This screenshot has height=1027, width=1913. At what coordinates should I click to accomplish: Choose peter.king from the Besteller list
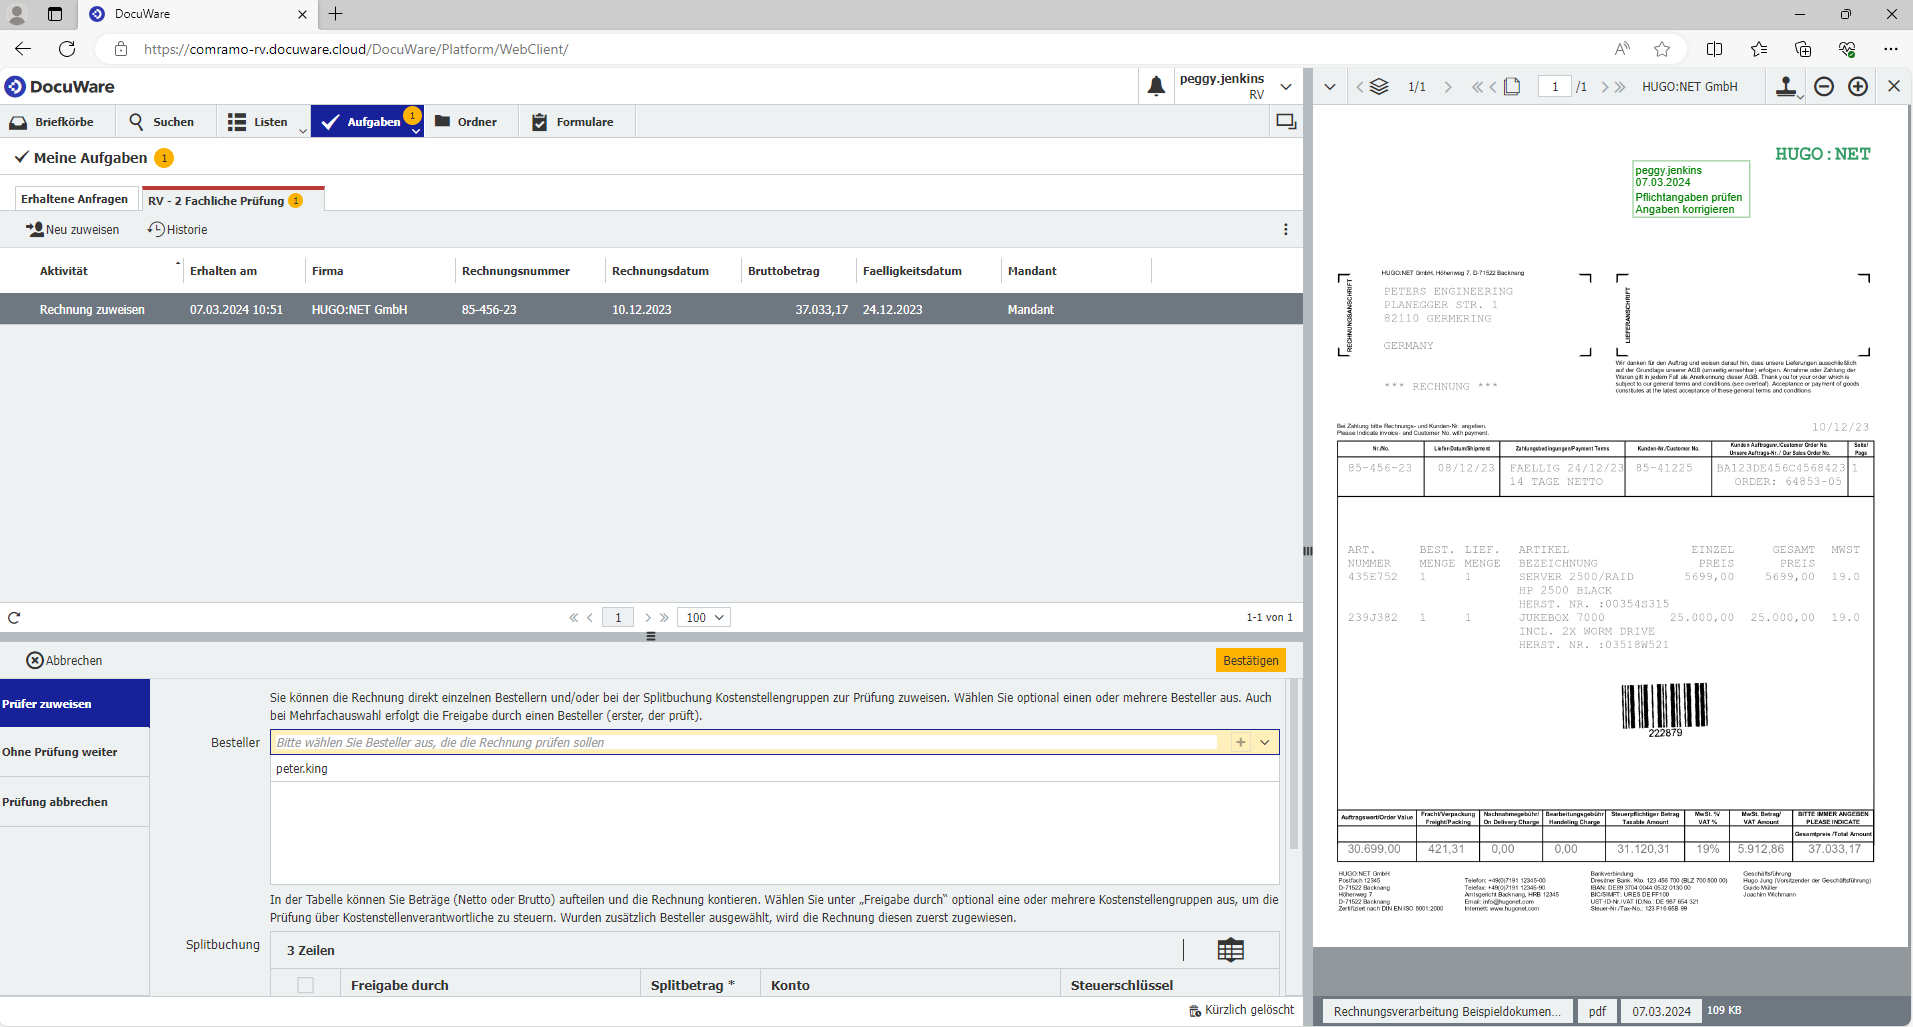point(774,769)
